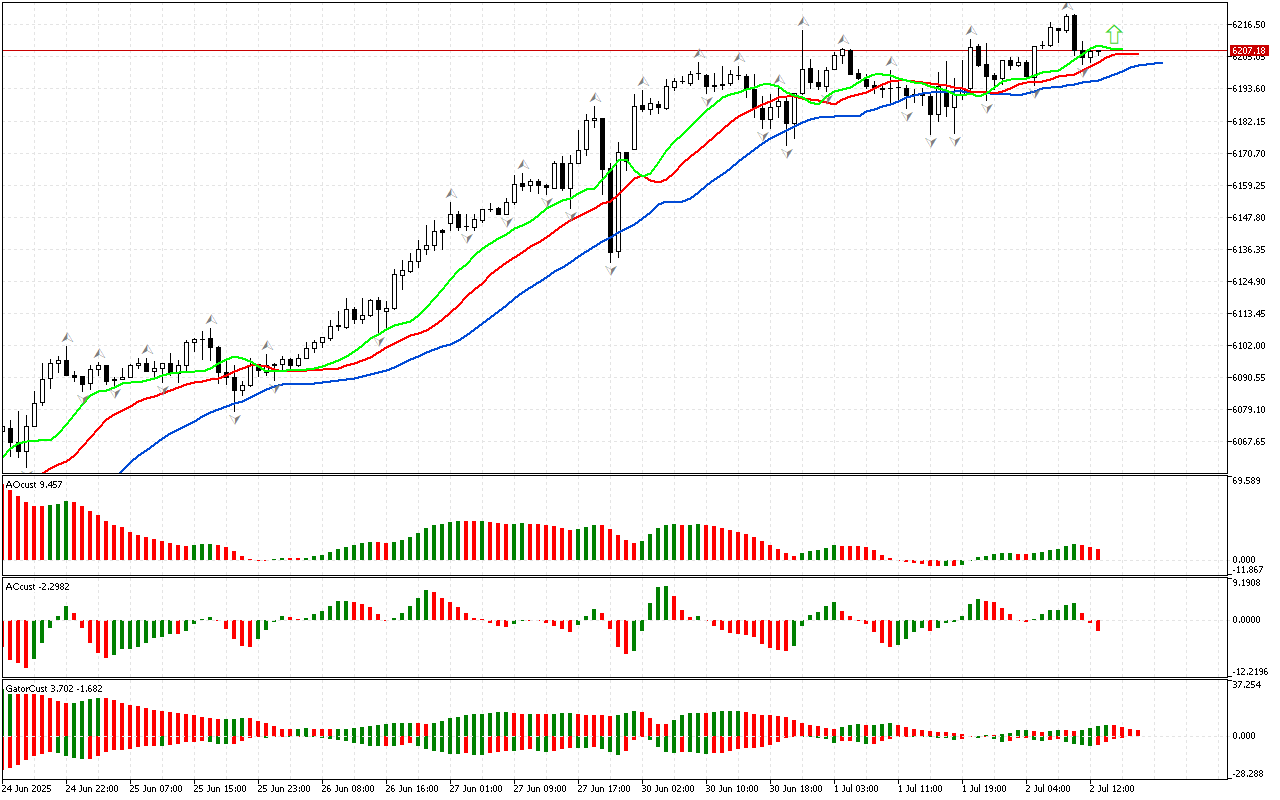Click the down fractal under the 25 Jun 15:00 low
The width and height of the screenshot is (1280, 800).
[236, 418]
